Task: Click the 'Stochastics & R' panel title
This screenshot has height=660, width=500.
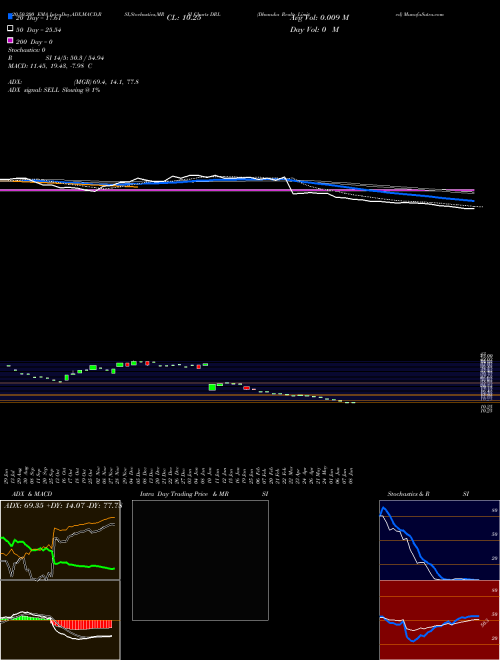Action: click(409, 494)
